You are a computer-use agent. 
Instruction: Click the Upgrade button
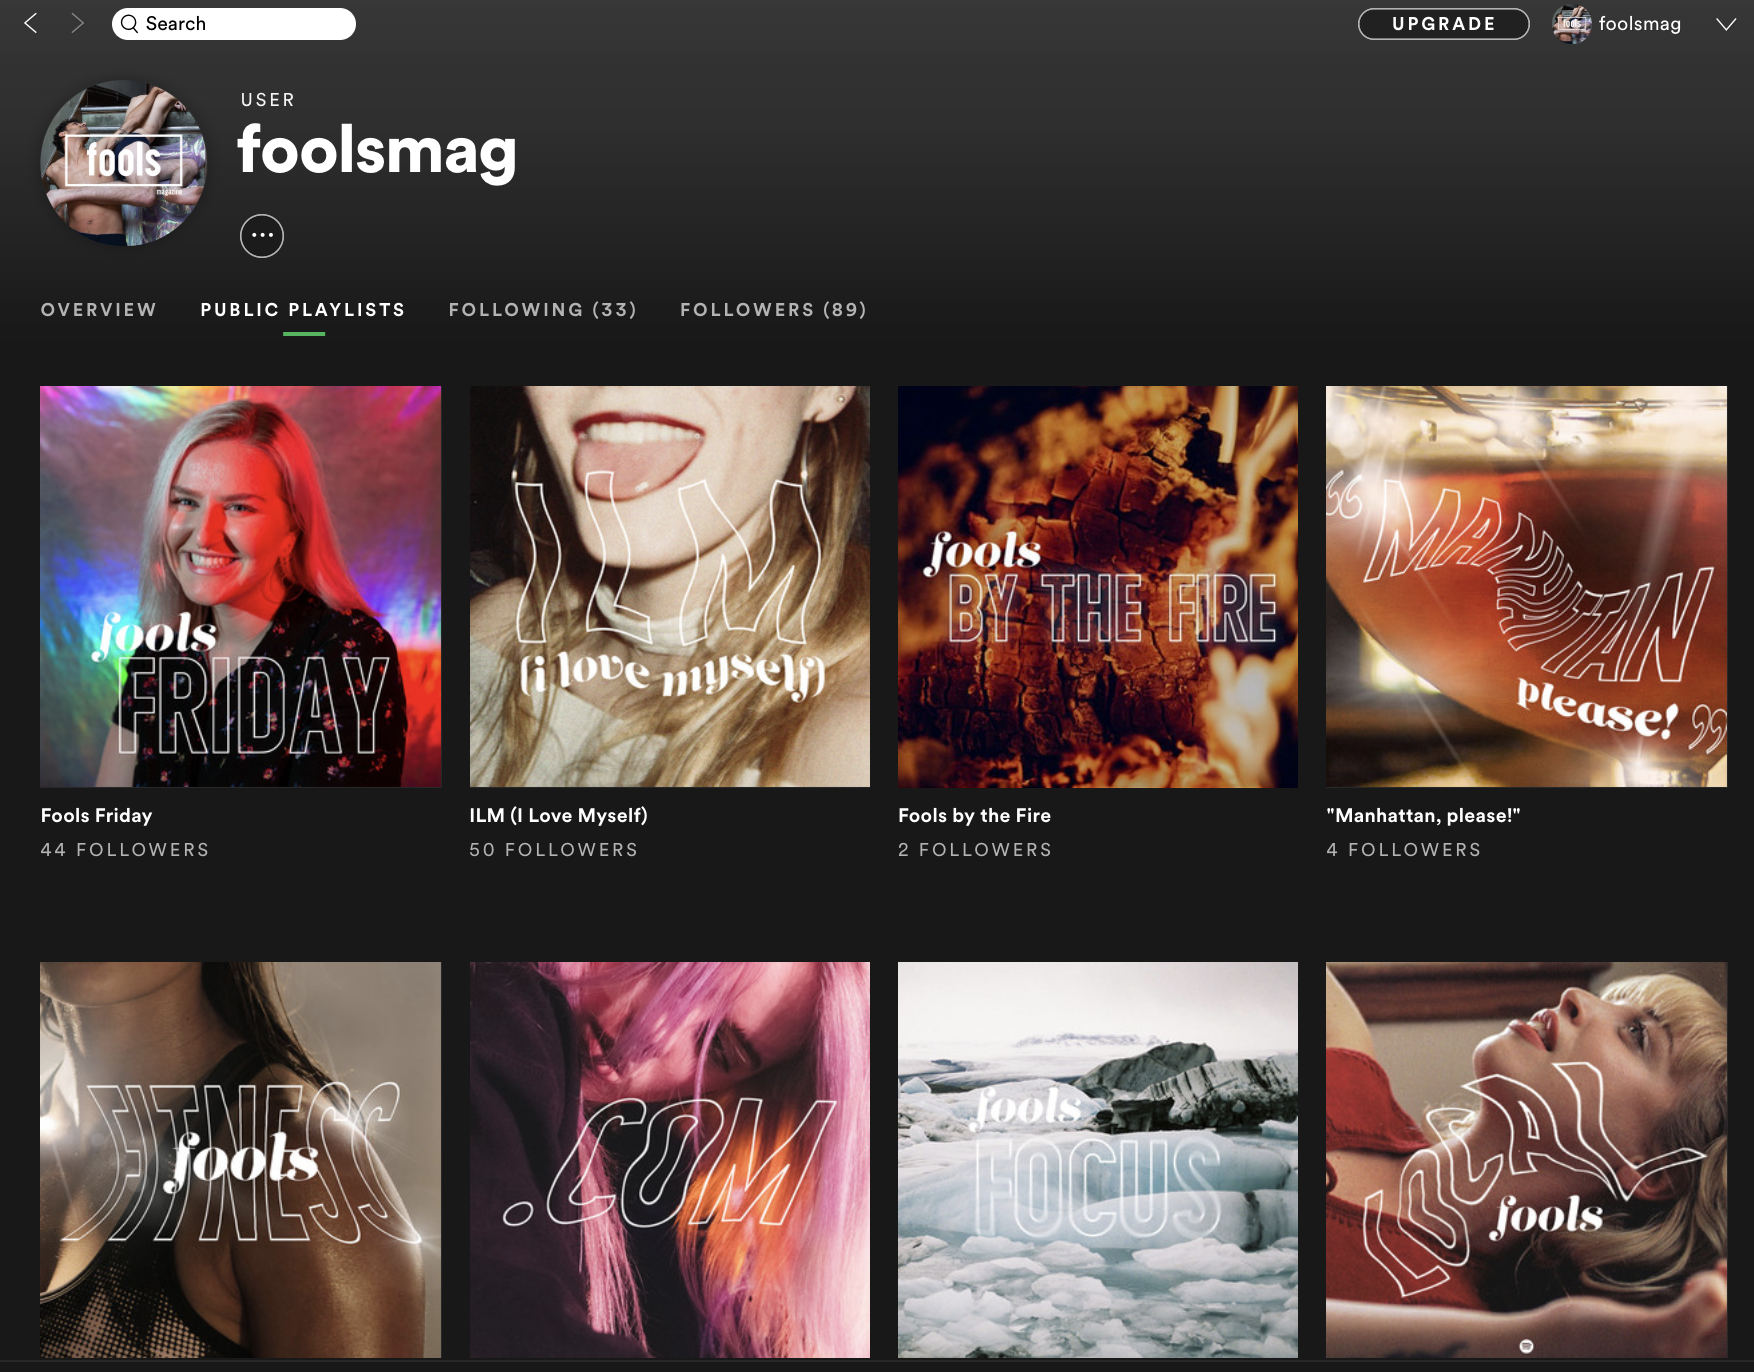(x=1443, y=24)
